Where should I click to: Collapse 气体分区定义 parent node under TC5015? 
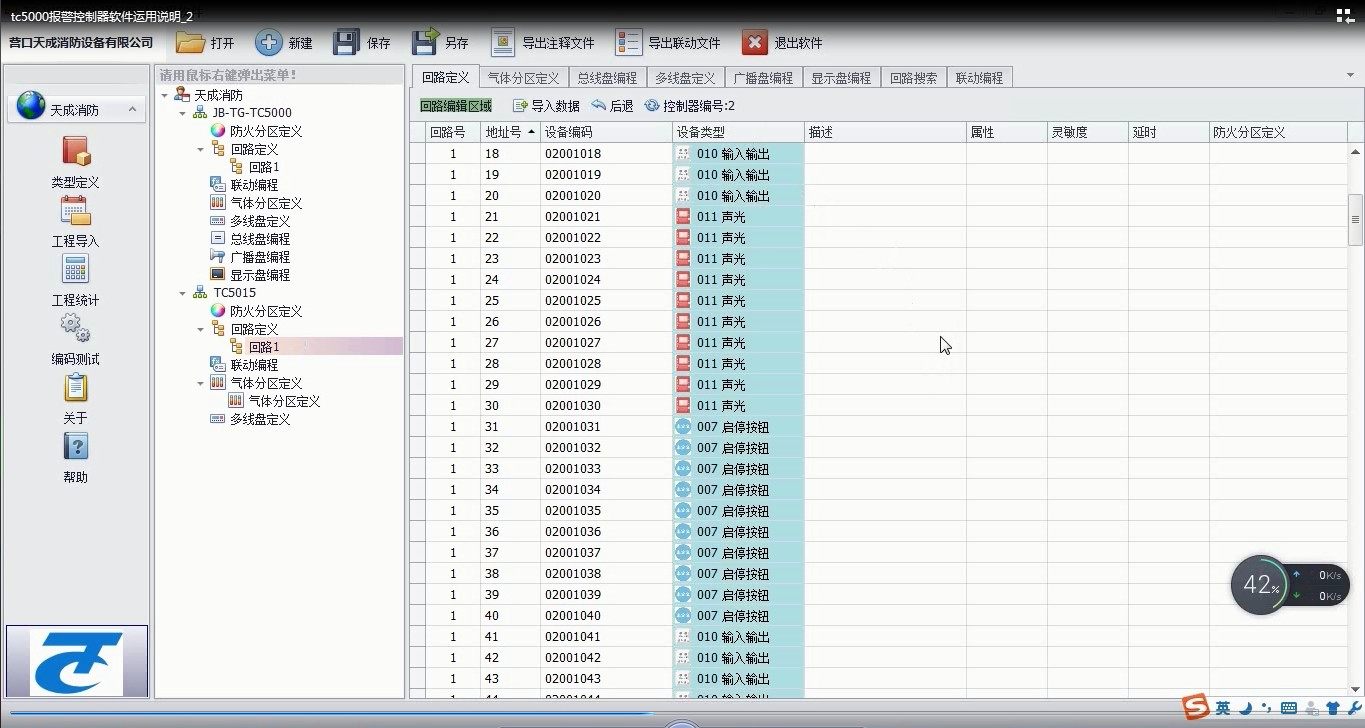tap(201, 383)
